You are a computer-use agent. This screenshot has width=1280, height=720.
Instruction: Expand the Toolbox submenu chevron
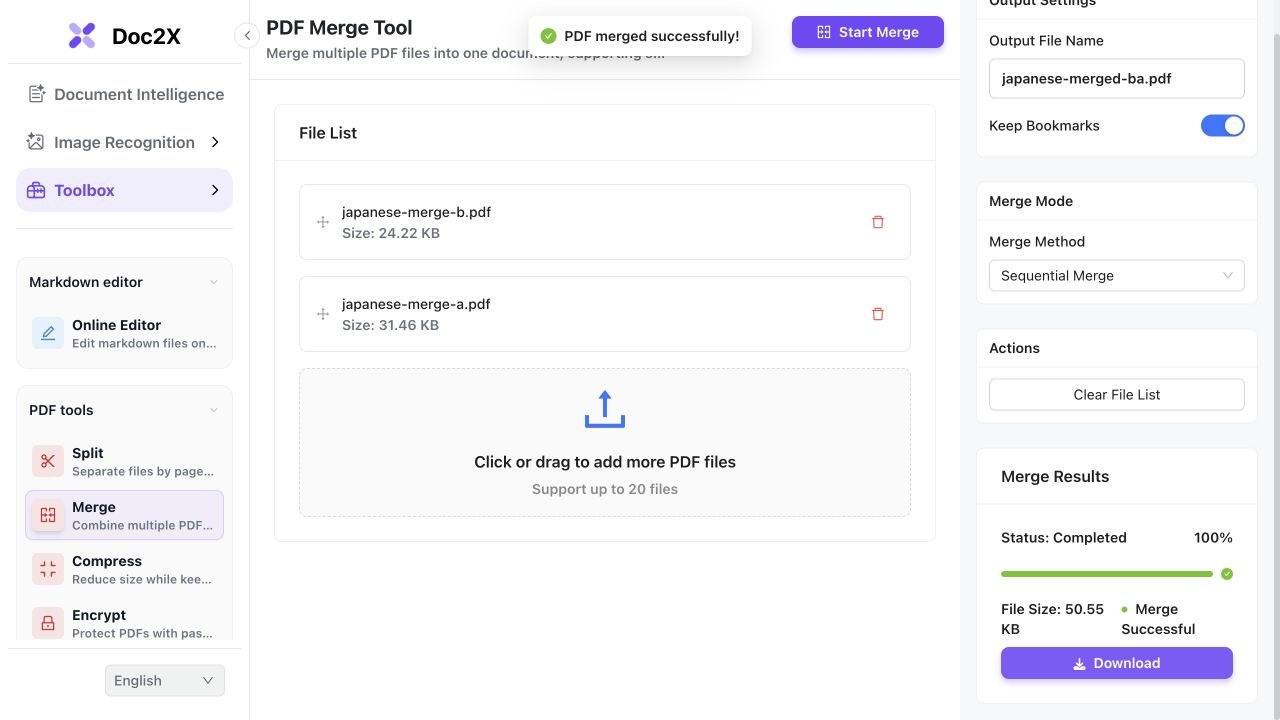tap(215, 190)
